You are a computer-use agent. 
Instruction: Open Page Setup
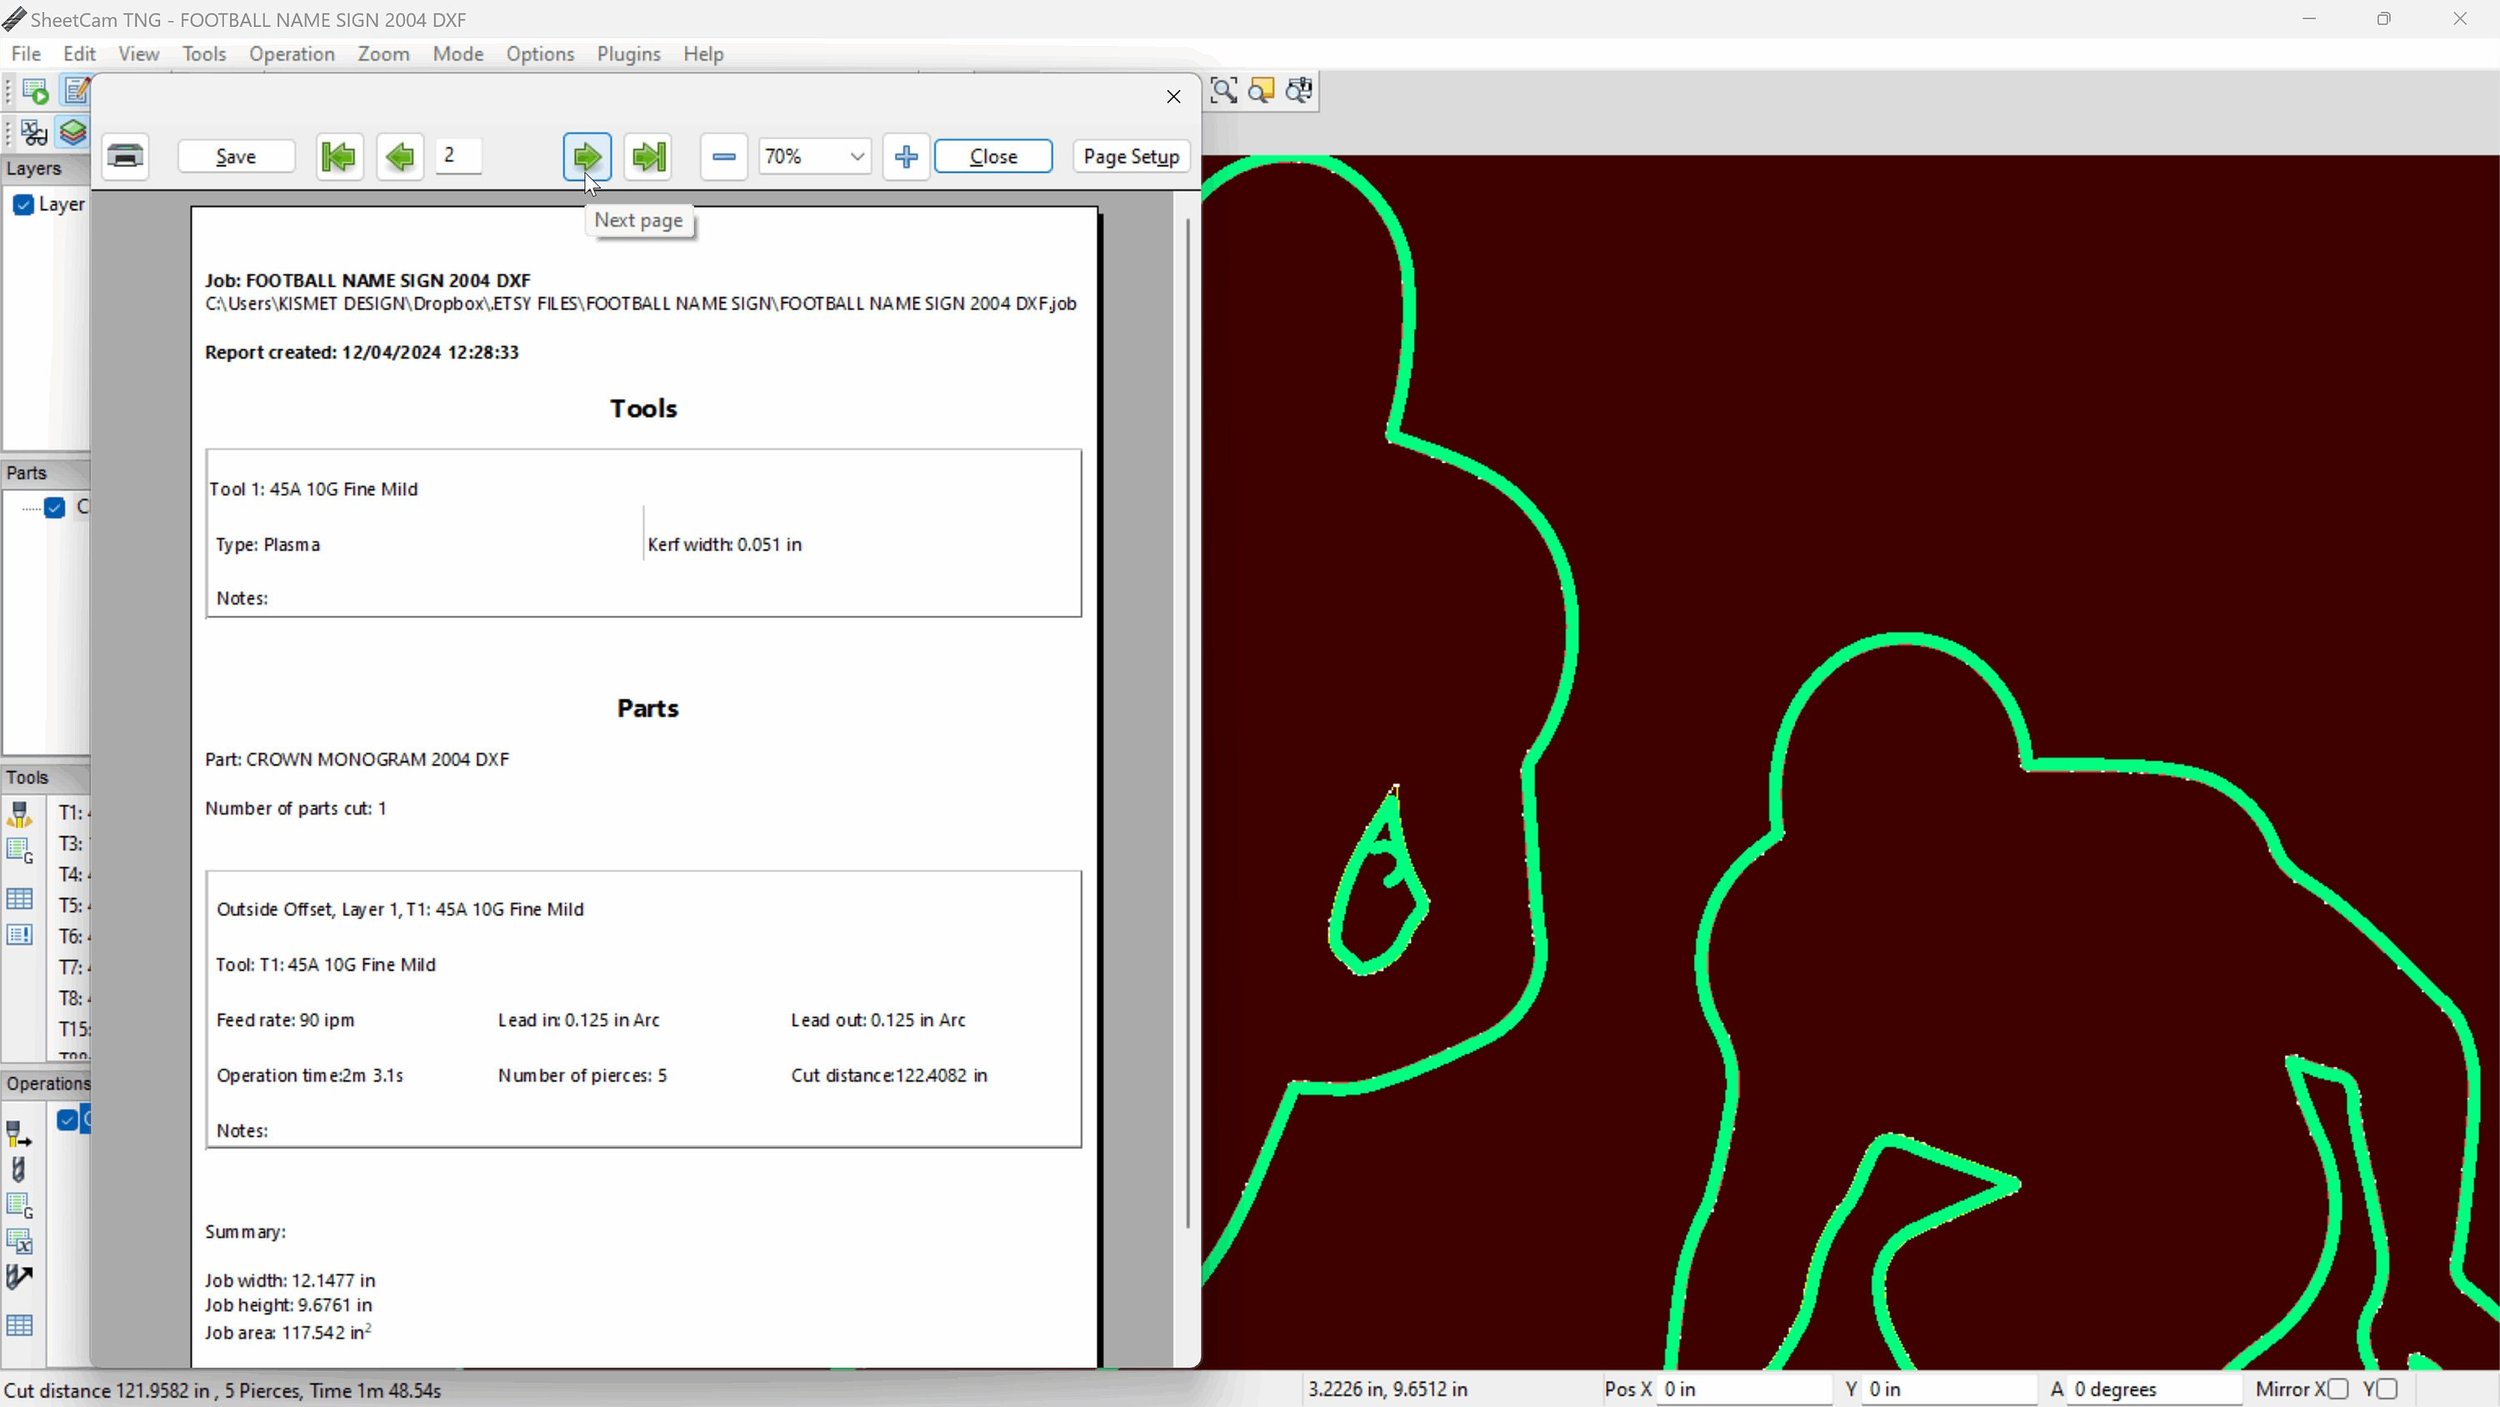pyautogui.click(x=1131, y=157)
